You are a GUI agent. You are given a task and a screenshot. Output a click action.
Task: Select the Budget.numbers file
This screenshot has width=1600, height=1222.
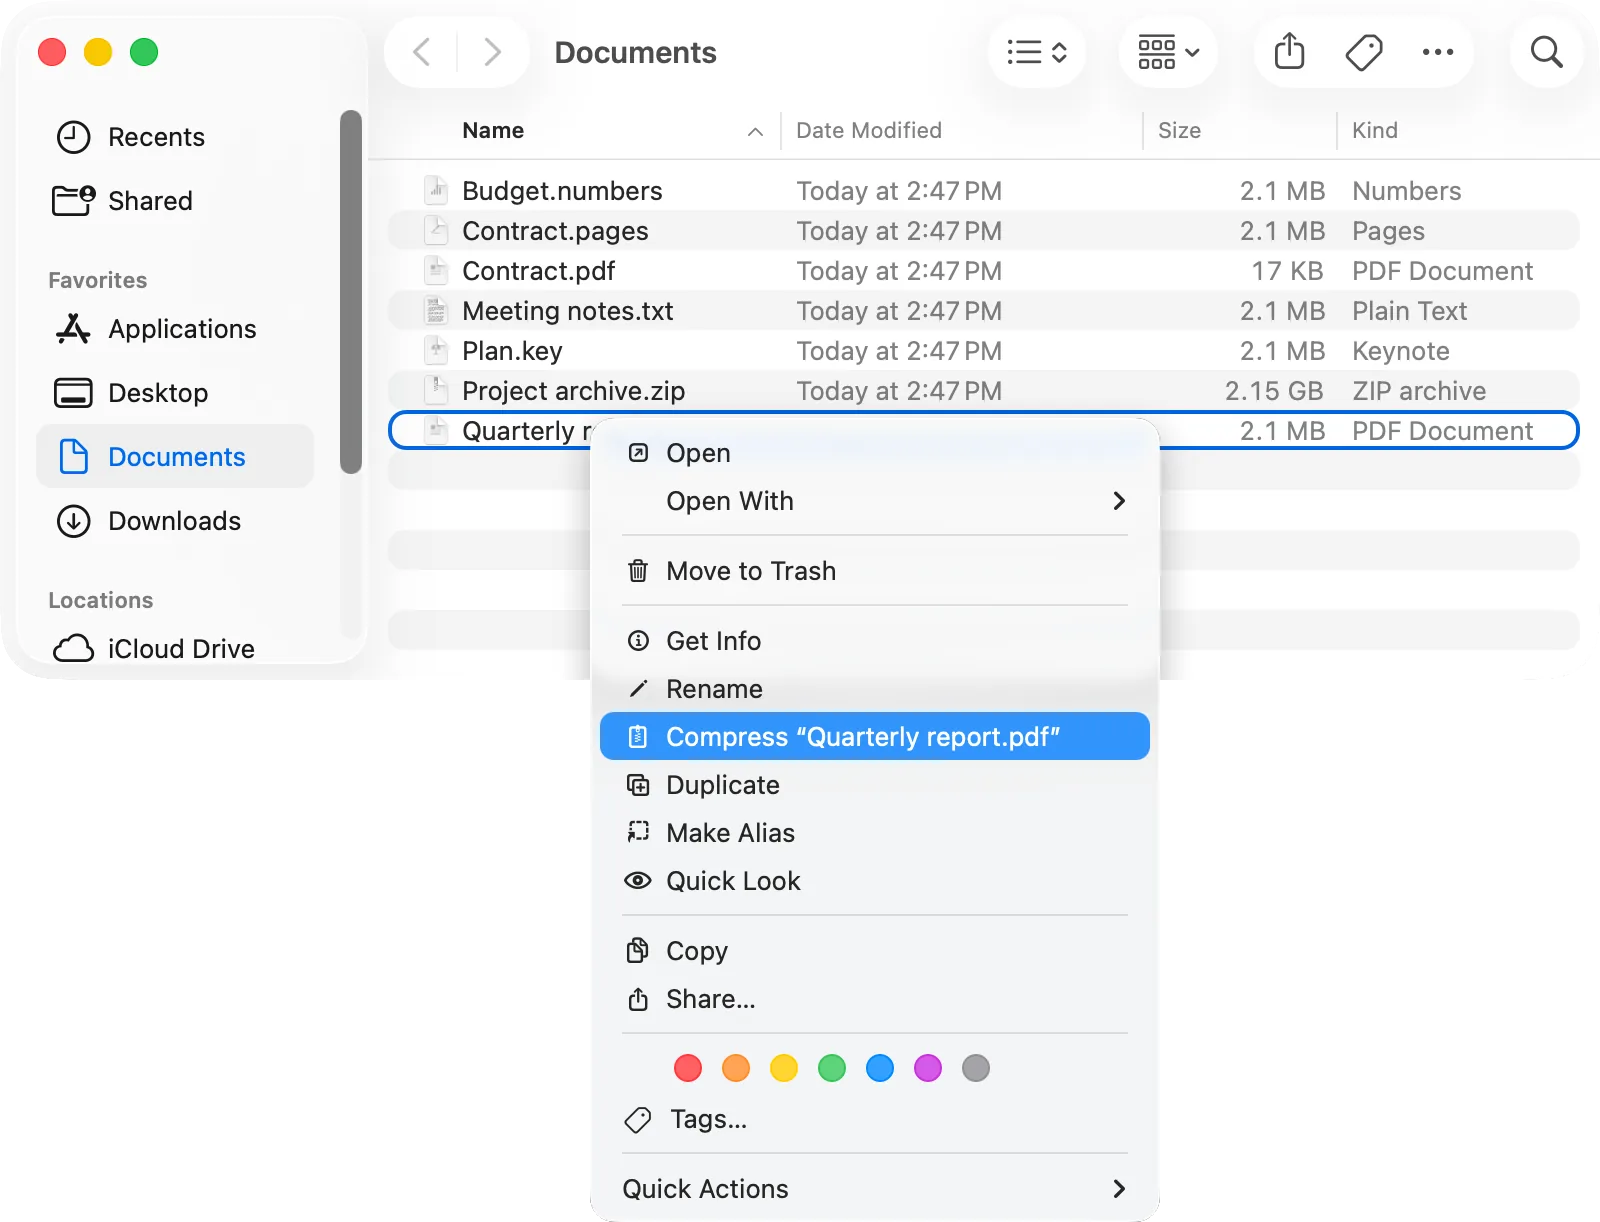(x=984, y=191)
